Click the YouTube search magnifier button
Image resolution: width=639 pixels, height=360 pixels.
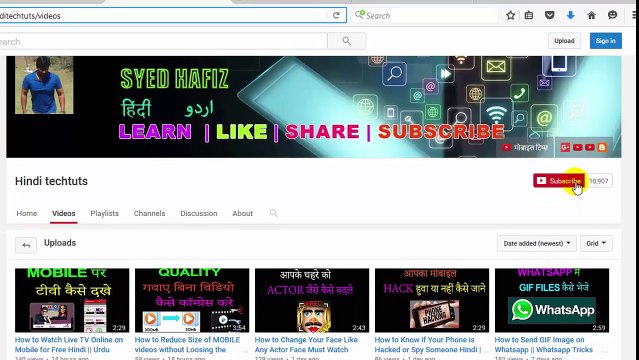(x=346, y=41)
